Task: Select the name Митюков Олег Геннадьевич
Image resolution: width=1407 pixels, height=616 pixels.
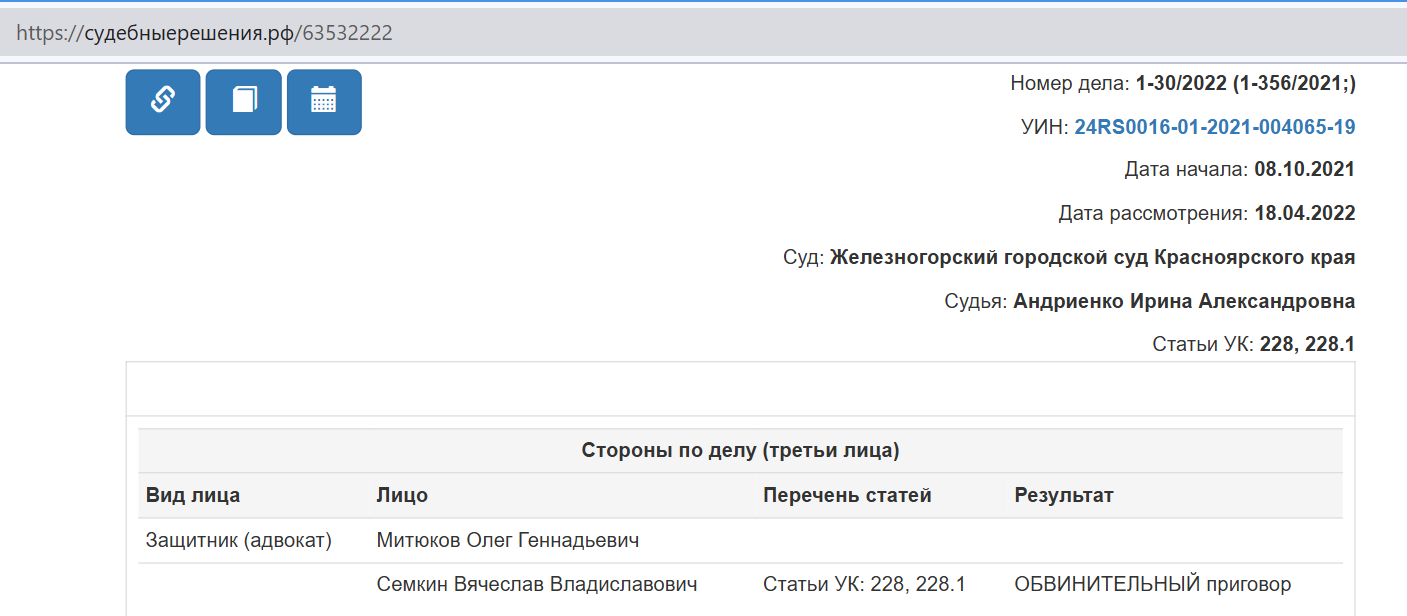Action: [507, 541]
